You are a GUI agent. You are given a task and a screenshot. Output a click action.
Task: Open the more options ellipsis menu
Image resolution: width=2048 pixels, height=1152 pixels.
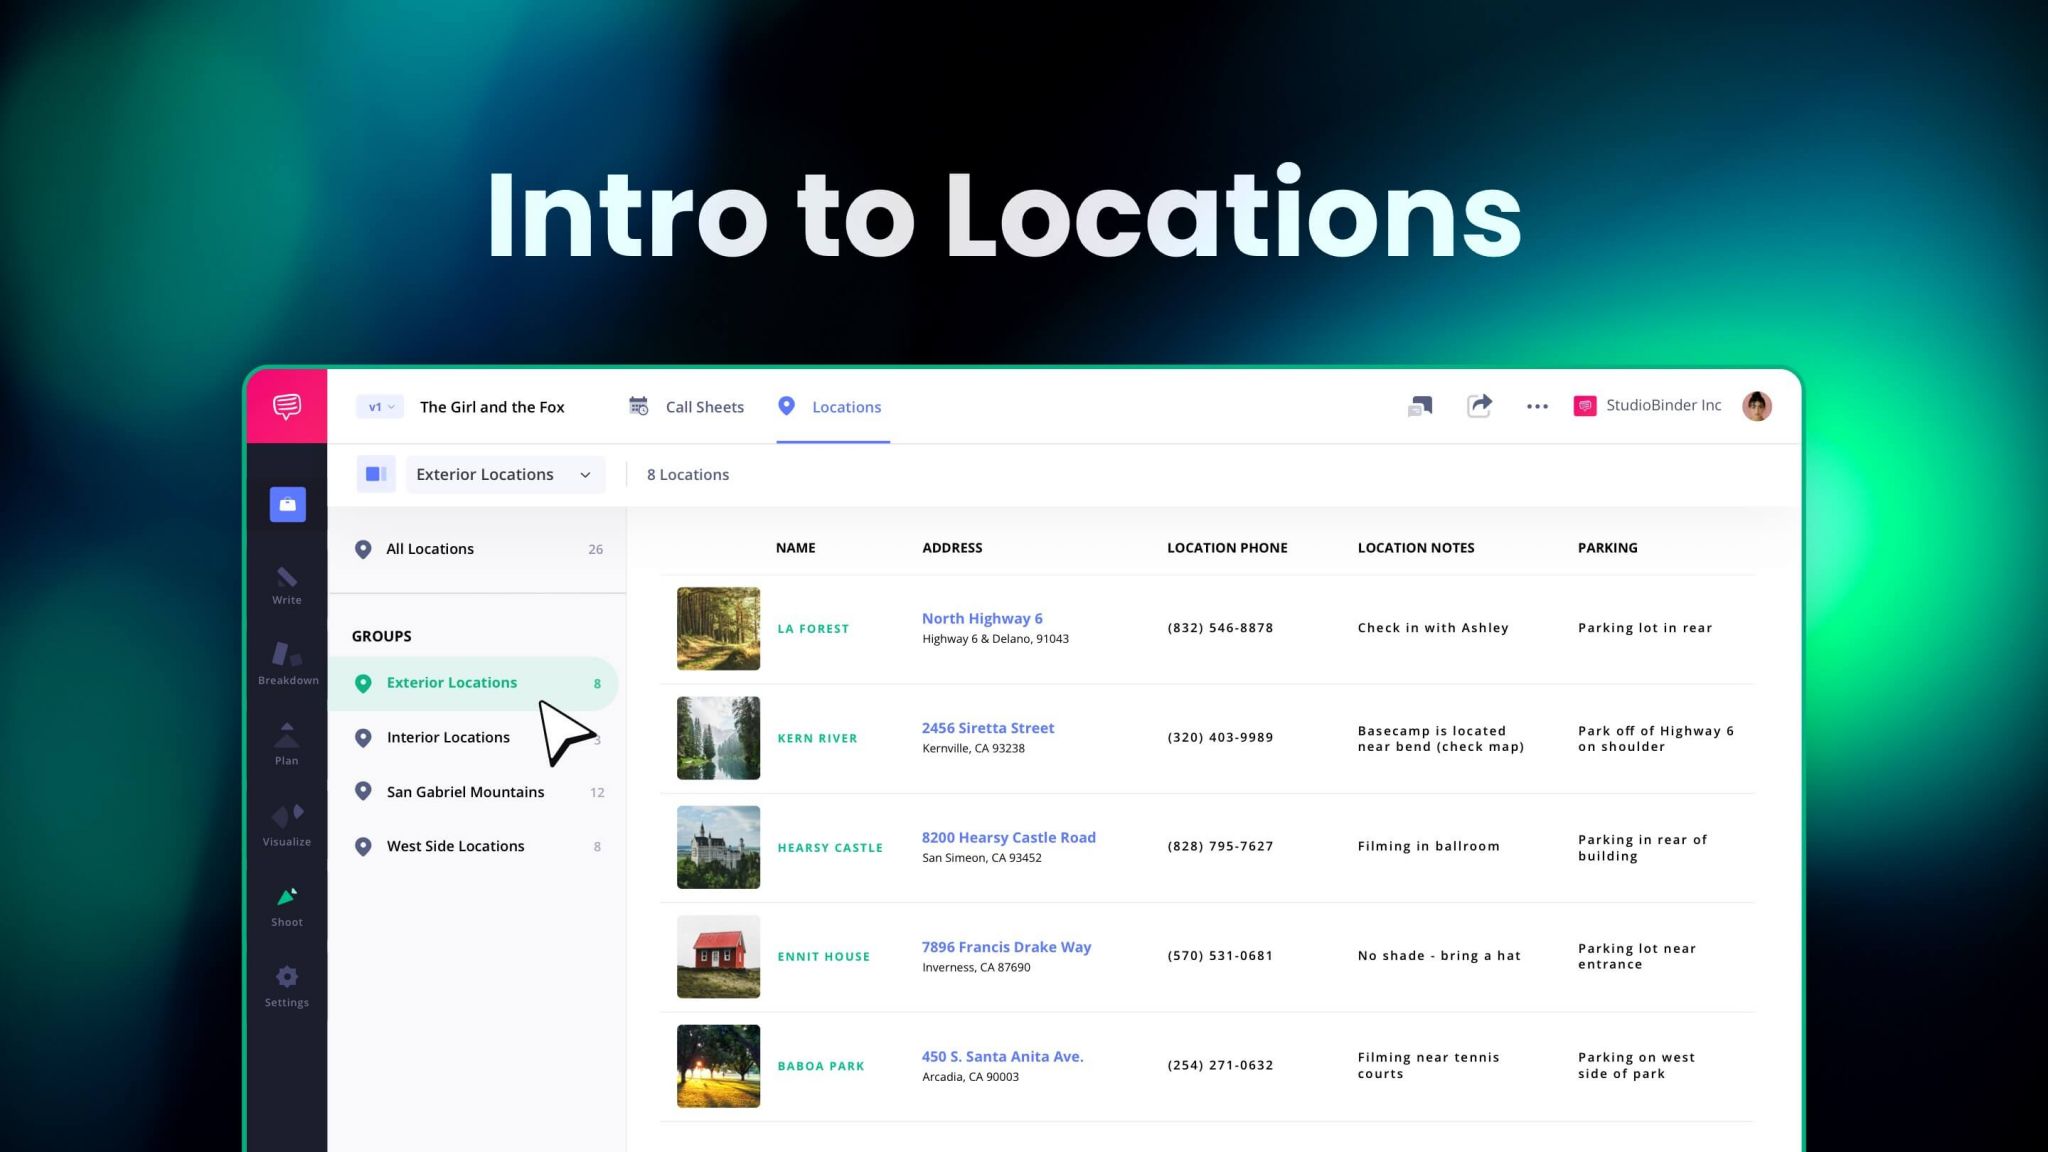[x=1537, y=406]
